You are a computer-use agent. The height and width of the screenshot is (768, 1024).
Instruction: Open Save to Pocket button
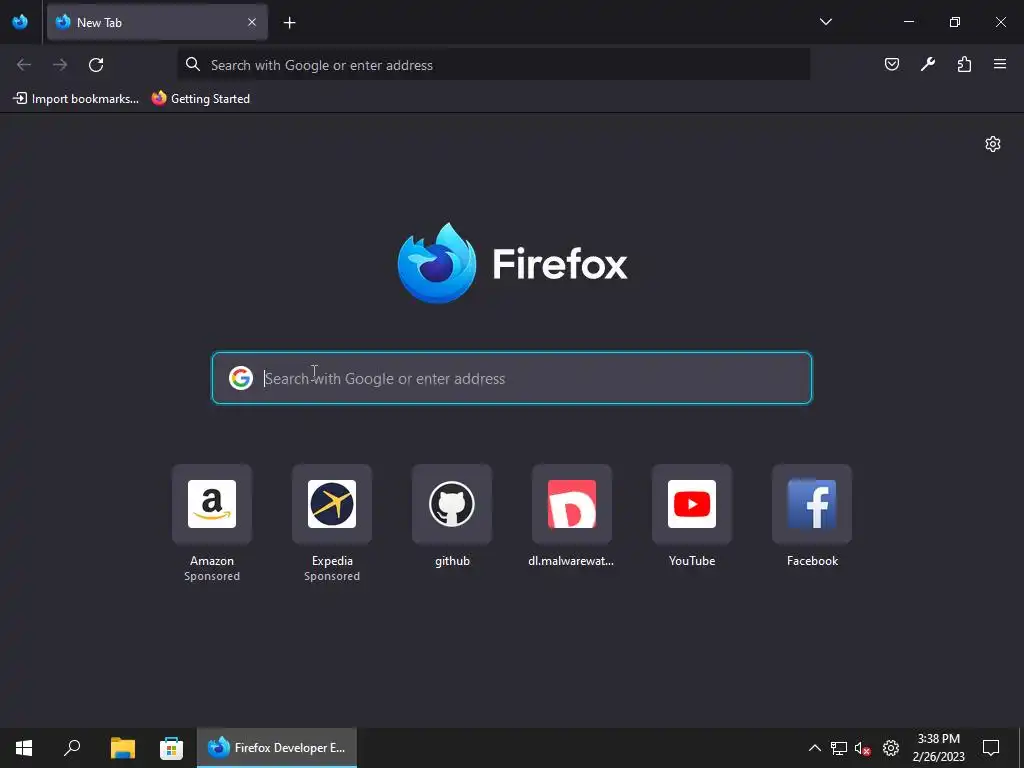point(891,64)
